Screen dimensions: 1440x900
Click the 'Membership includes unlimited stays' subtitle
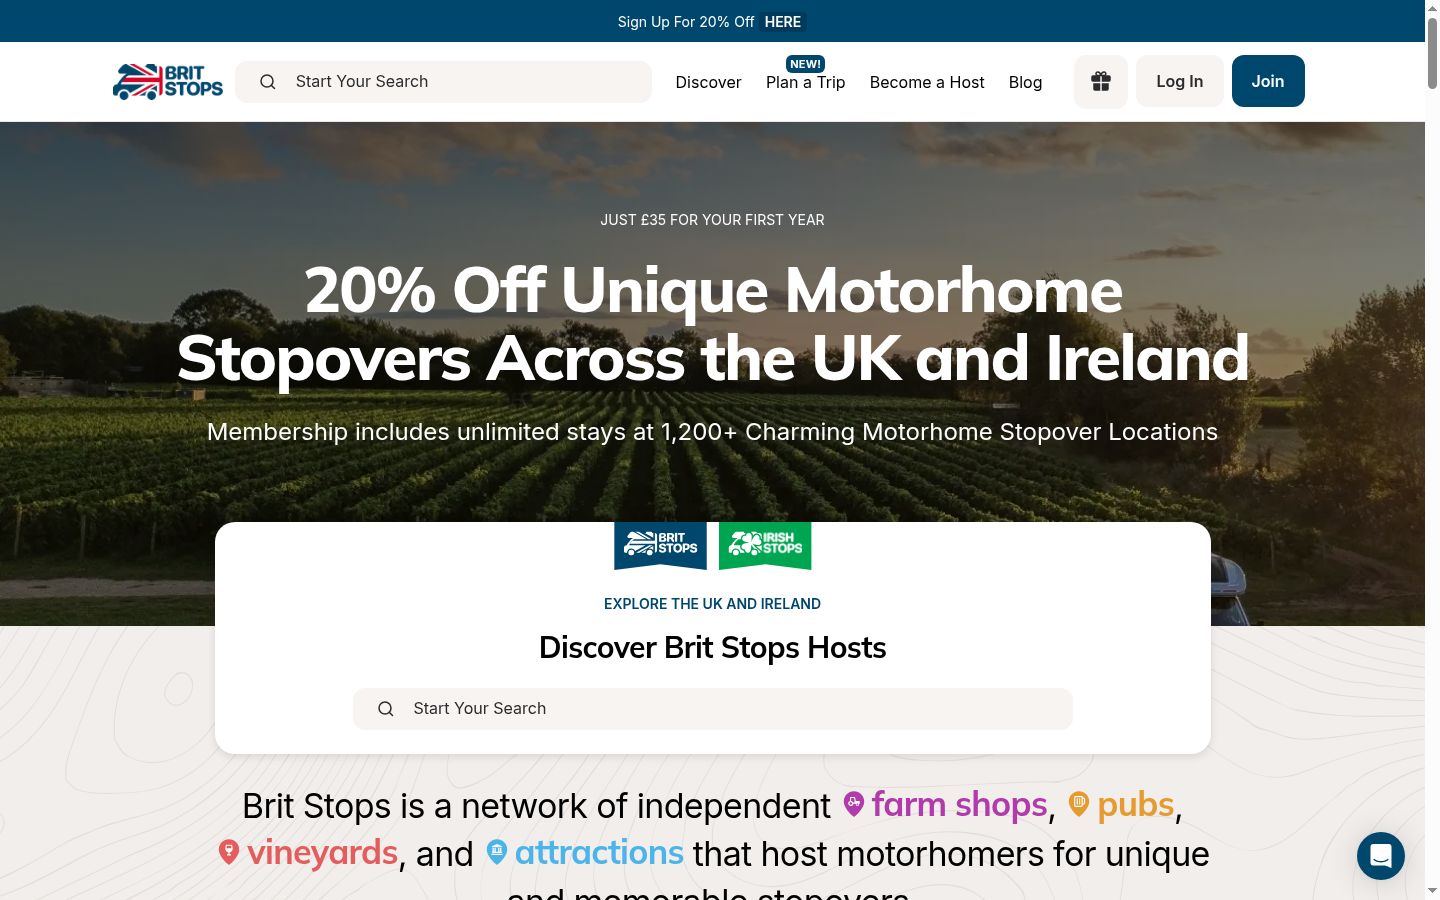point(712,432)
